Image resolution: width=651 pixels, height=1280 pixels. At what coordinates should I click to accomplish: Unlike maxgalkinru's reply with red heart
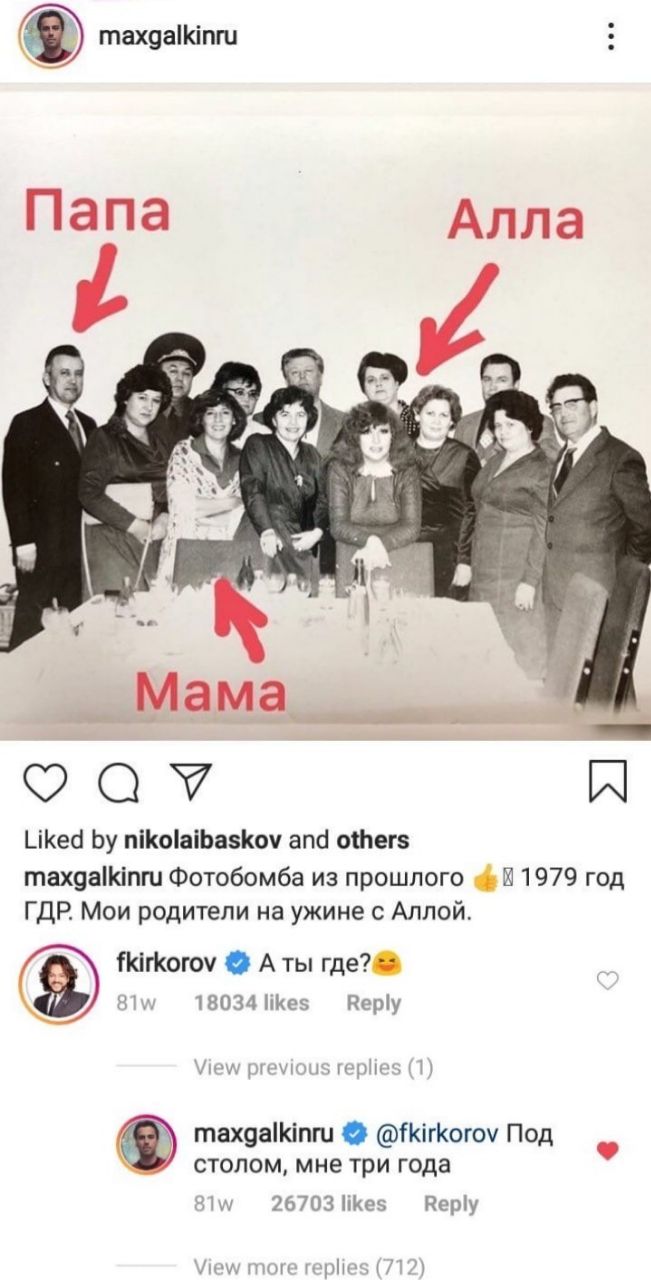click(x=607, y=1151)
